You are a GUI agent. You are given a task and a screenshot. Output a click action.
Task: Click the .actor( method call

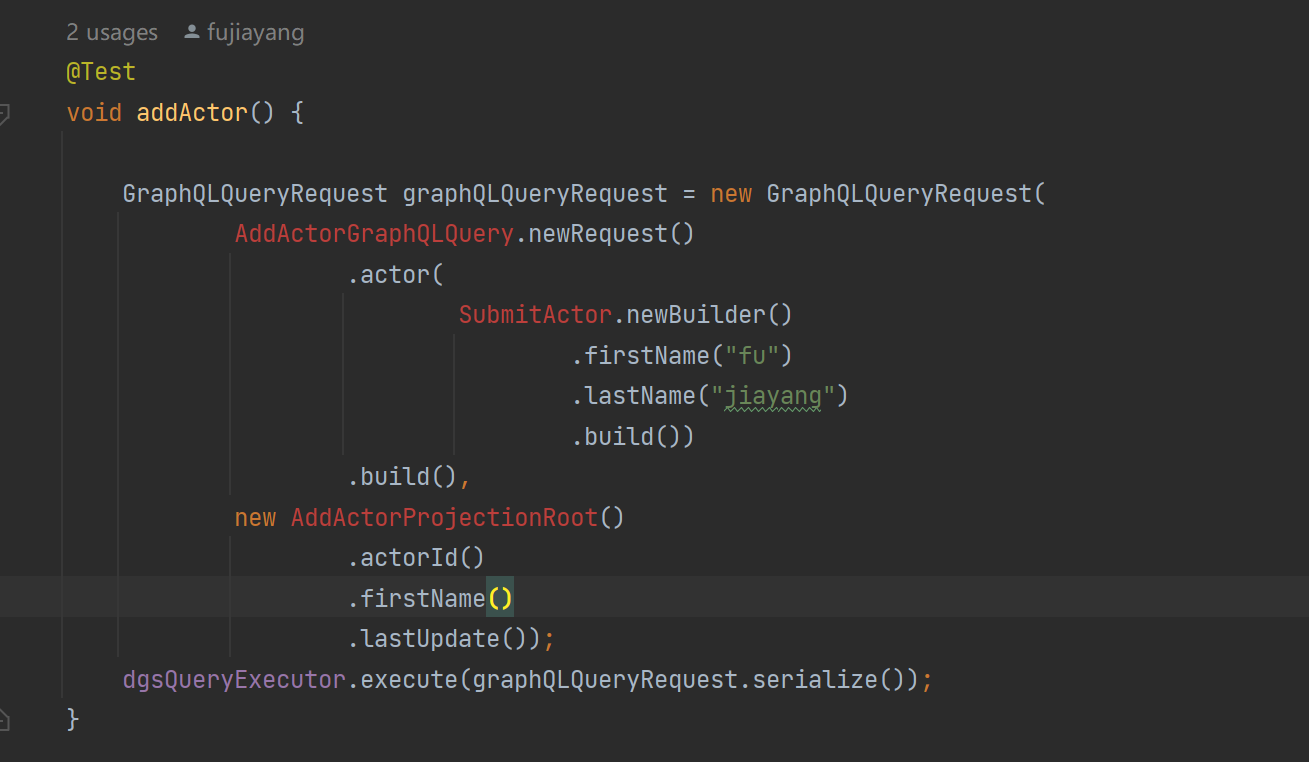pyautogui.click(x=394, y=275)
